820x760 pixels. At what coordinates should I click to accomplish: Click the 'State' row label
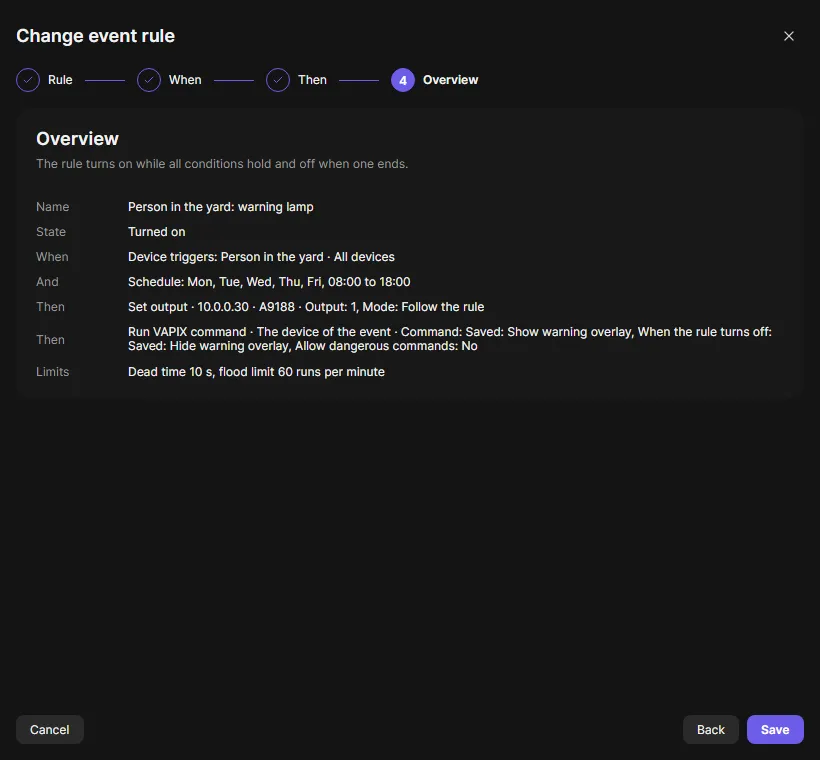pyautogui.click(x=51, y=232)
